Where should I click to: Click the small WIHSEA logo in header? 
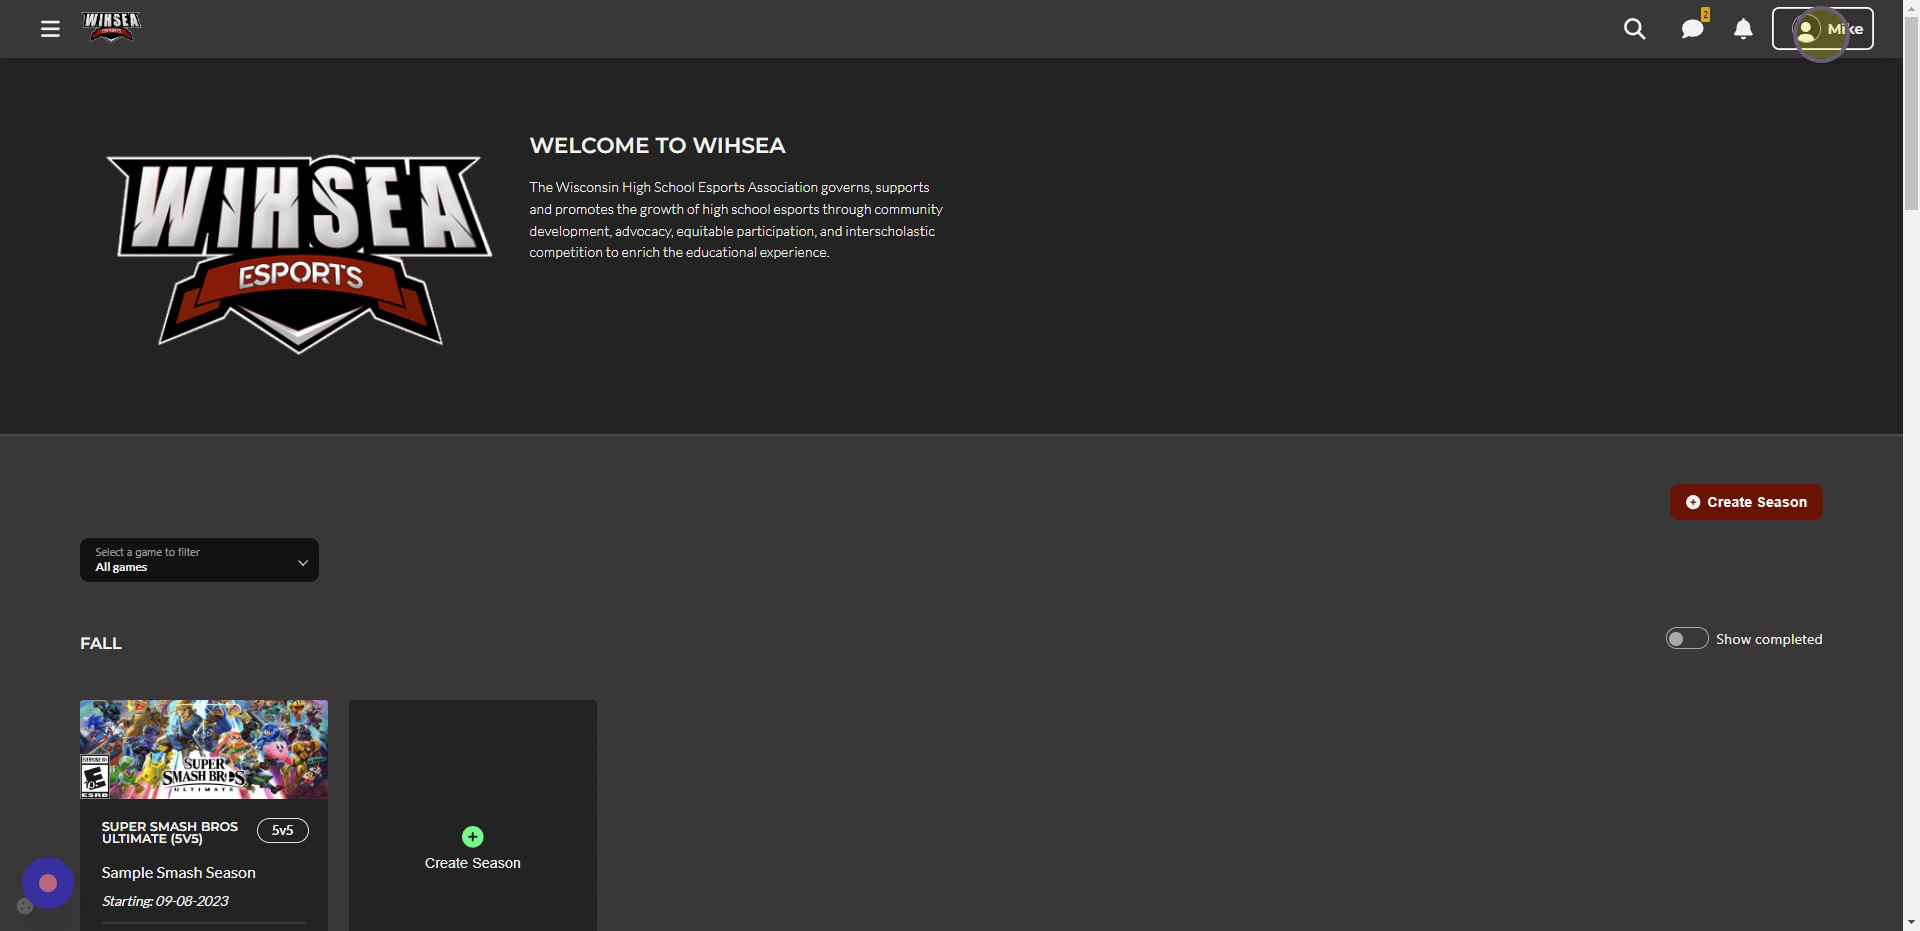point(111,28)
